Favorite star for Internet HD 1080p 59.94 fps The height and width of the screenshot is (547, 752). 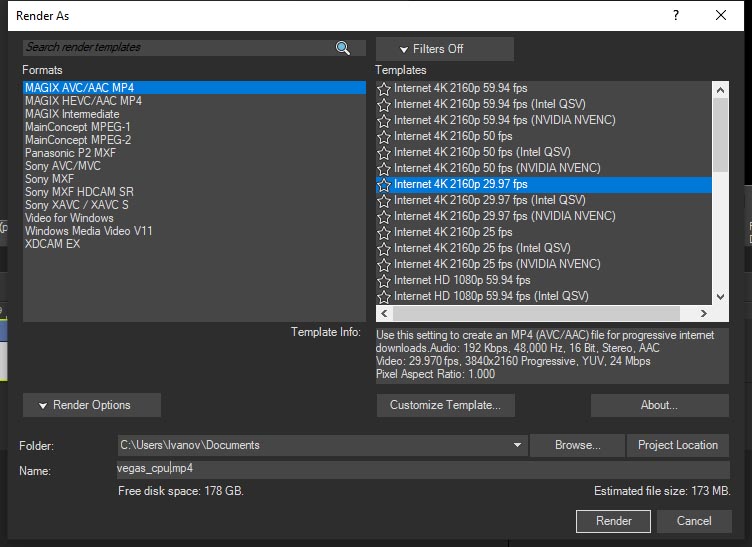(384, 280)
